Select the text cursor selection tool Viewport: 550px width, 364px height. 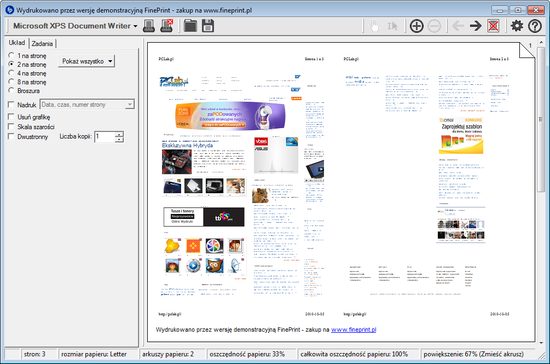click(x=392, y=26)
